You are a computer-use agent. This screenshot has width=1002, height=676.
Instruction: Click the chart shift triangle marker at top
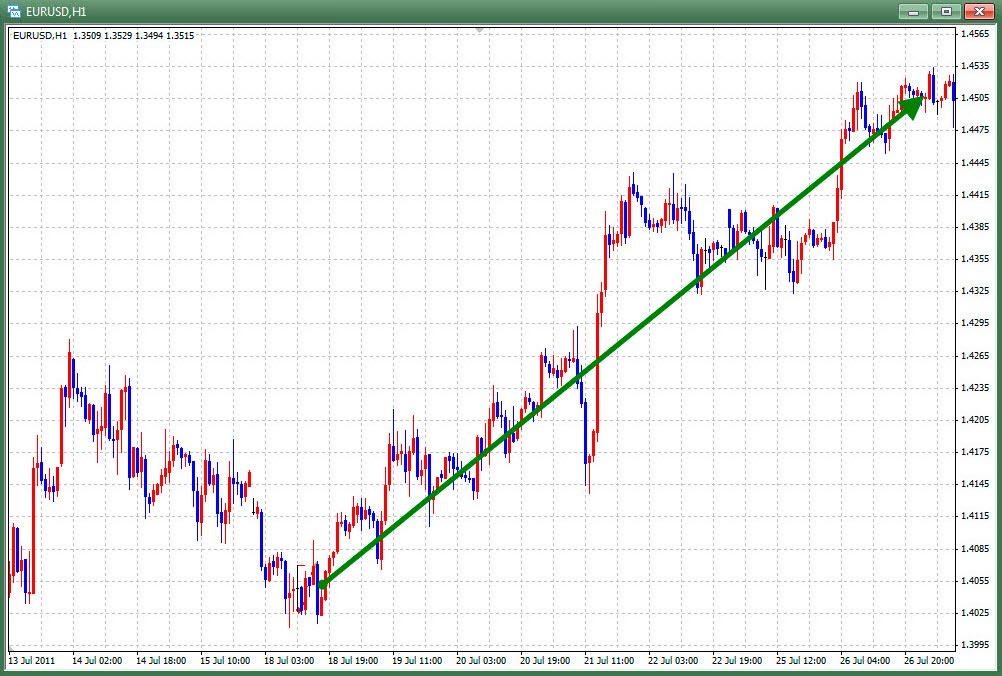point(480,30)
